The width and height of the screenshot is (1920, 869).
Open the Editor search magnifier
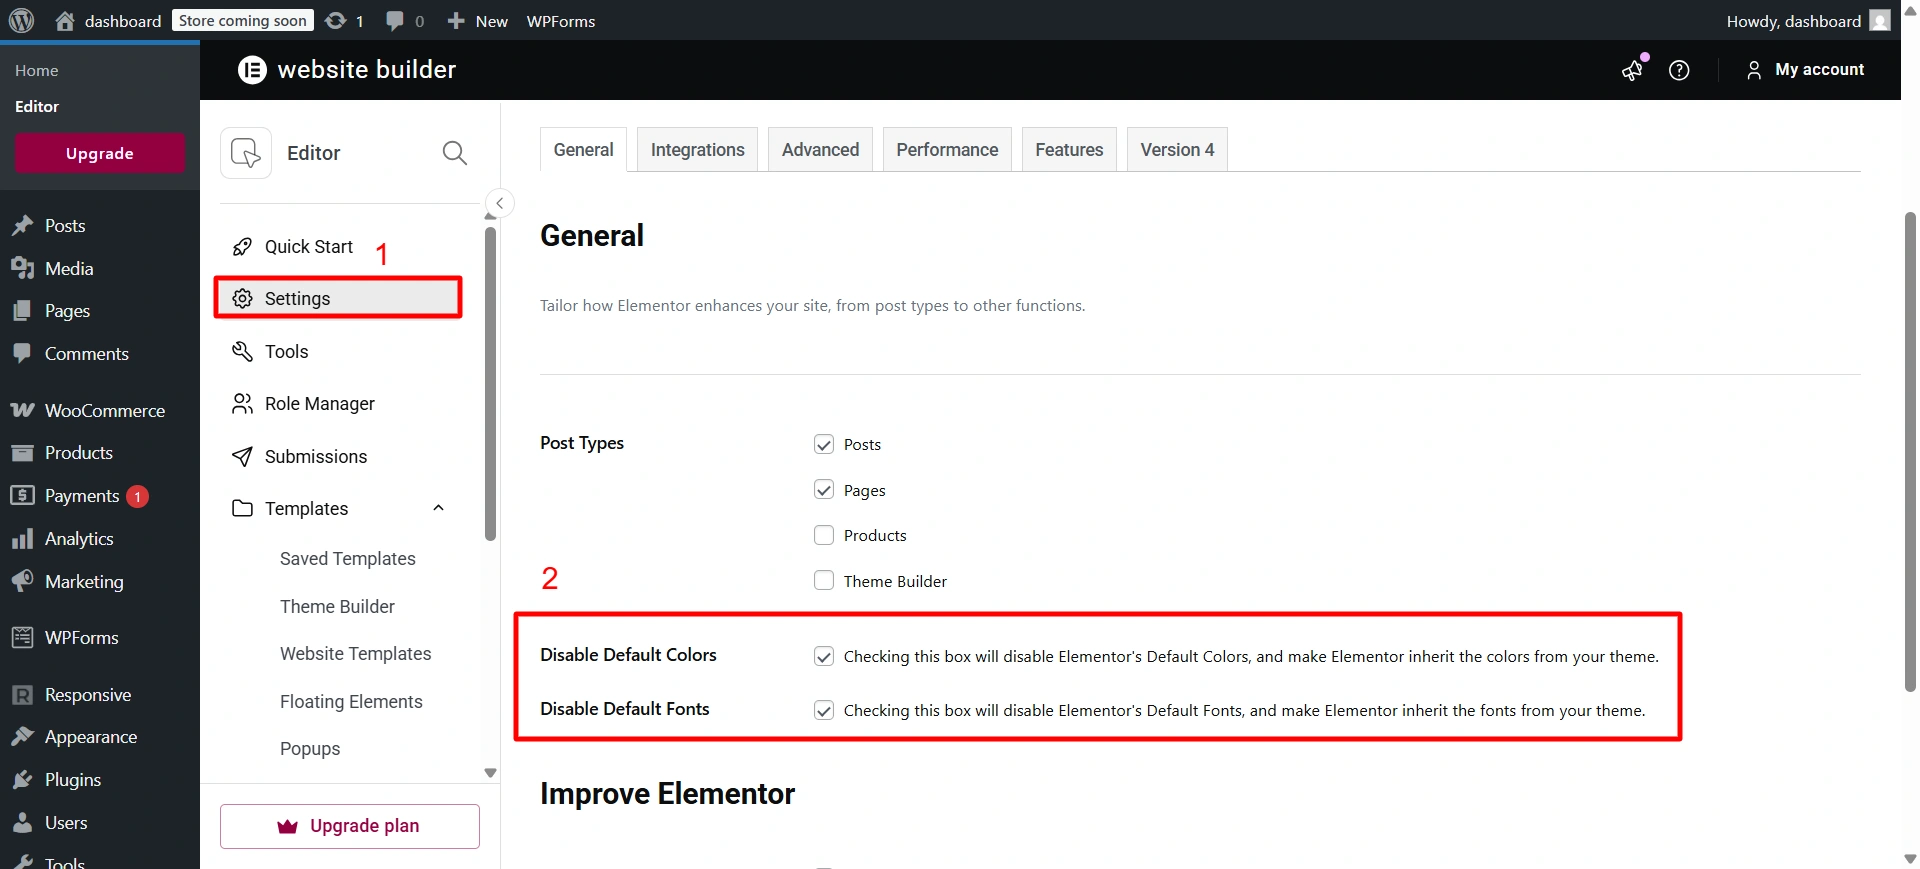tap(455, 153)
